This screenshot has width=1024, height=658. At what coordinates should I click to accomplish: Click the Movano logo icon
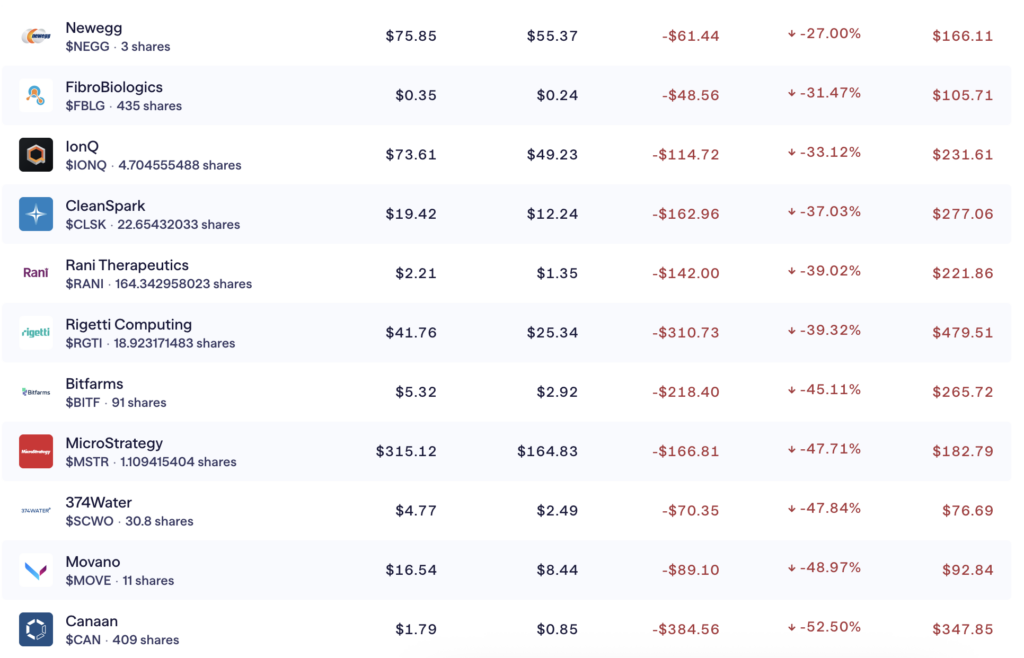tap(36, 570)
